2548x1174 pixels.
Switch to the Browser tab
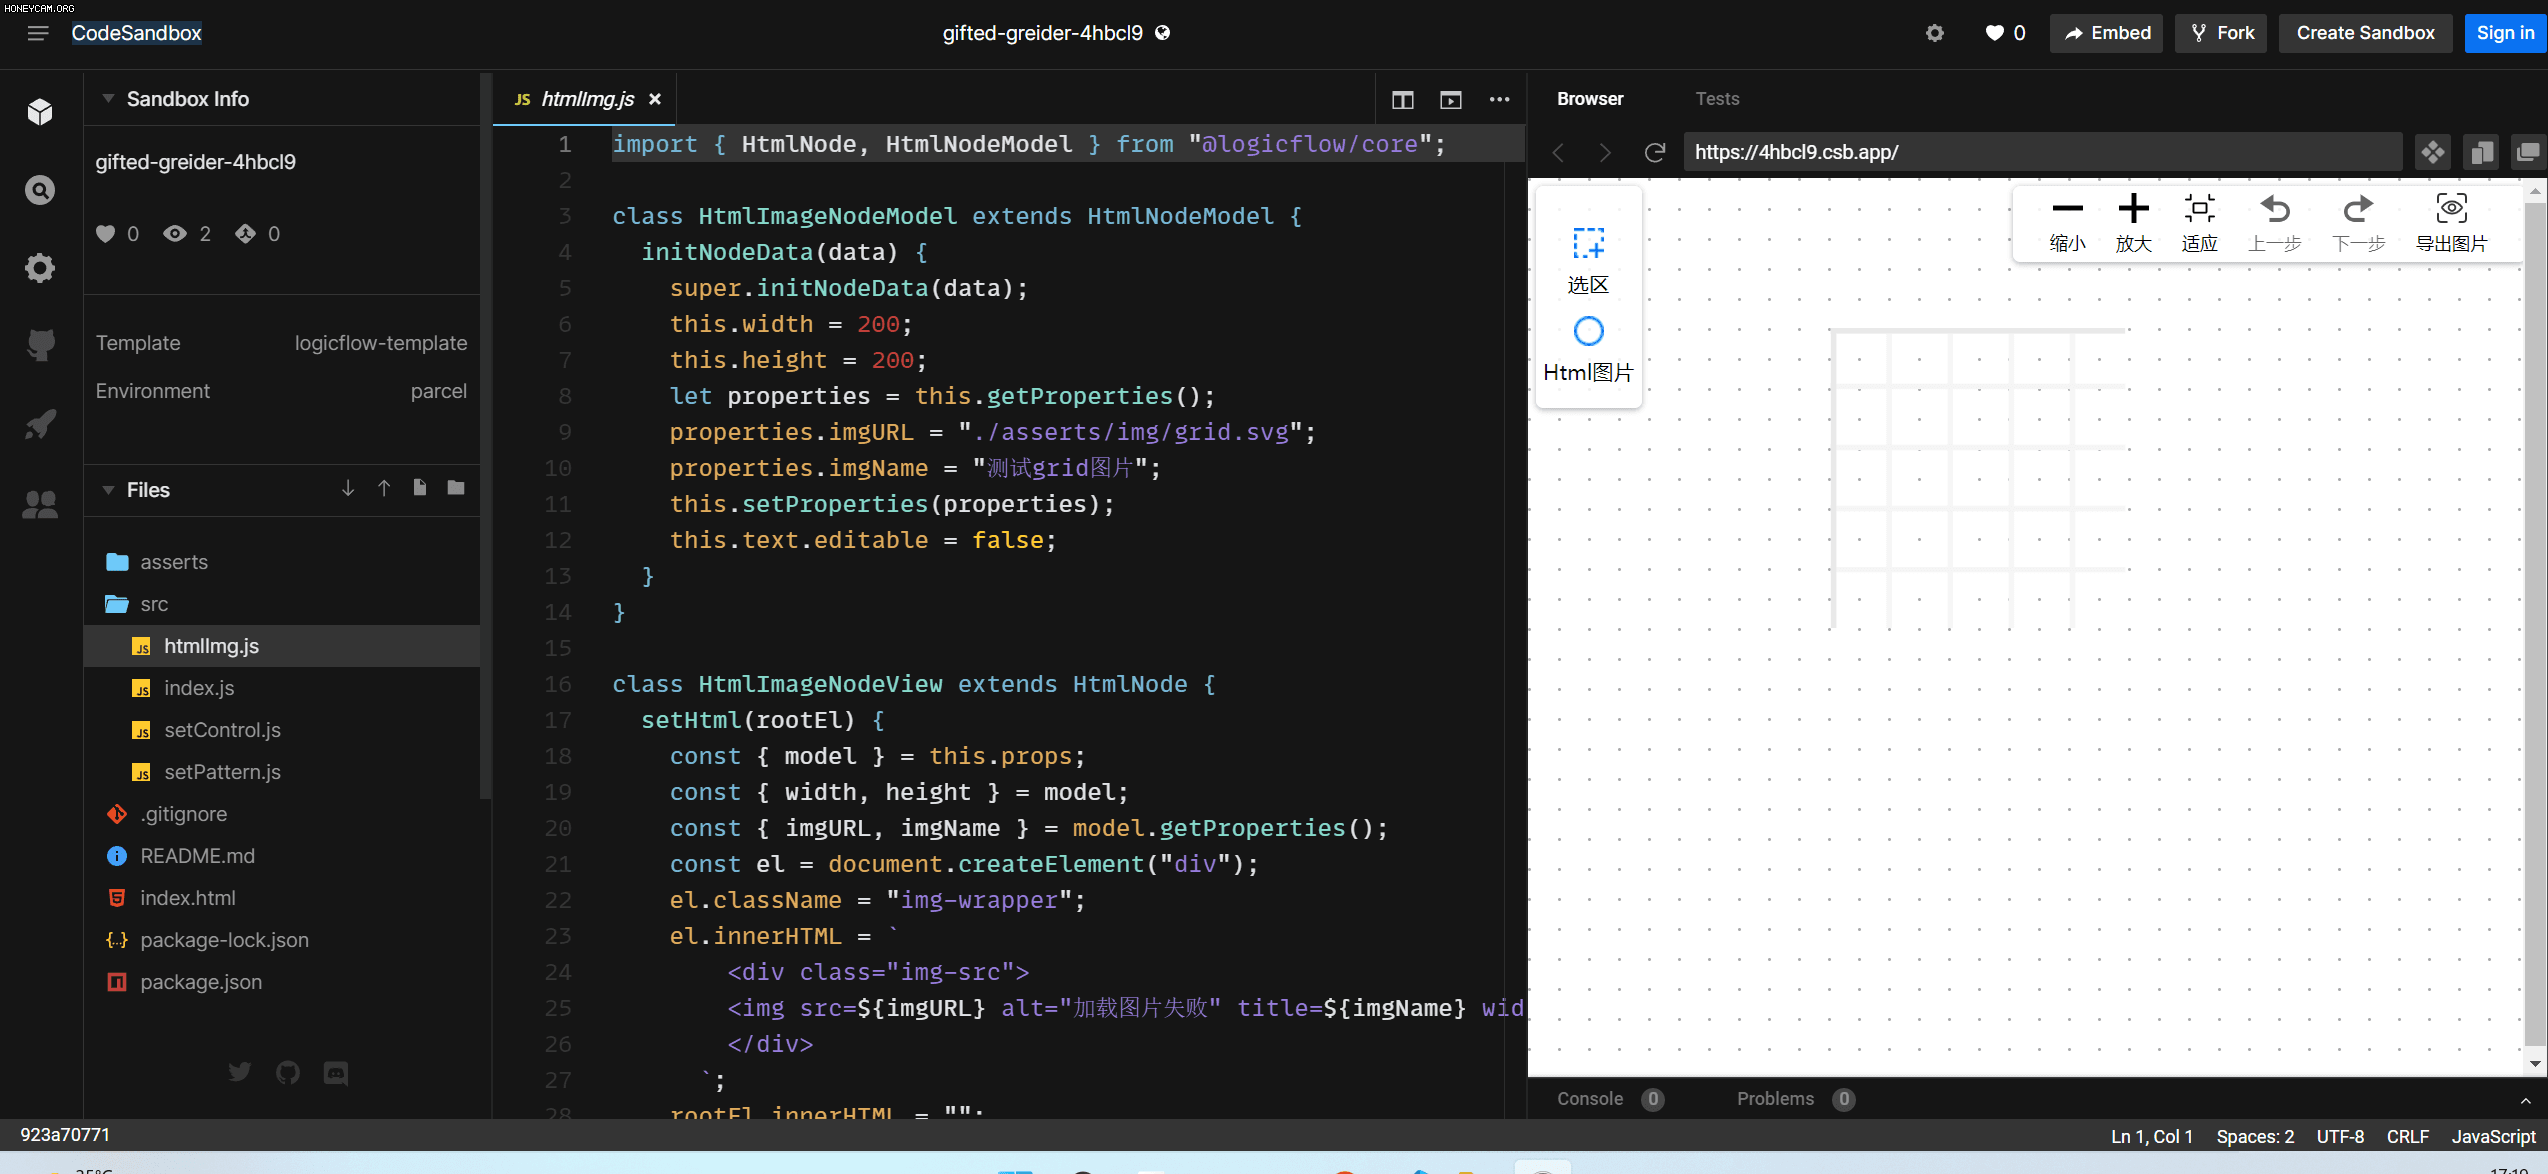coord(1590,99)
